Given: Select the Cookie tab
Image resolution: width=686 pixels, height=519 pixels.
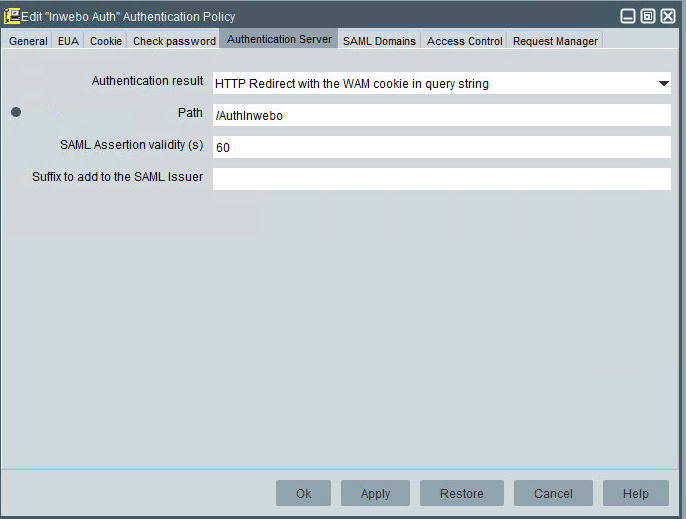Looking at the screenshot, I should [x=106, y=41].
